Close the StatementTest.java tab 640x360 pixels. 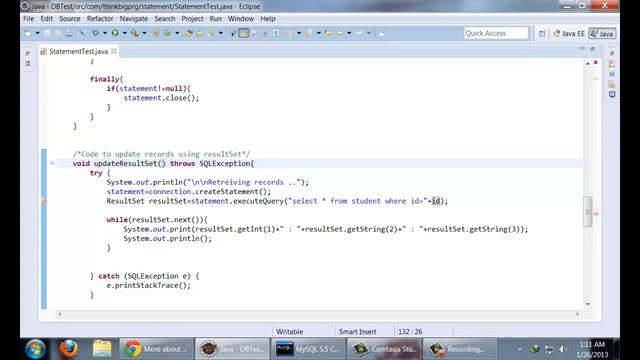[x=114, y=51]
